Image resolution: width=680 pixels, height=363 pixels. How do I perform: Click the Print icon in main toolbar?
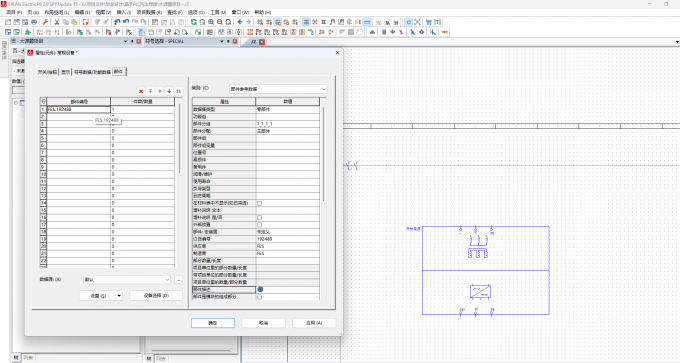[34, 22]
